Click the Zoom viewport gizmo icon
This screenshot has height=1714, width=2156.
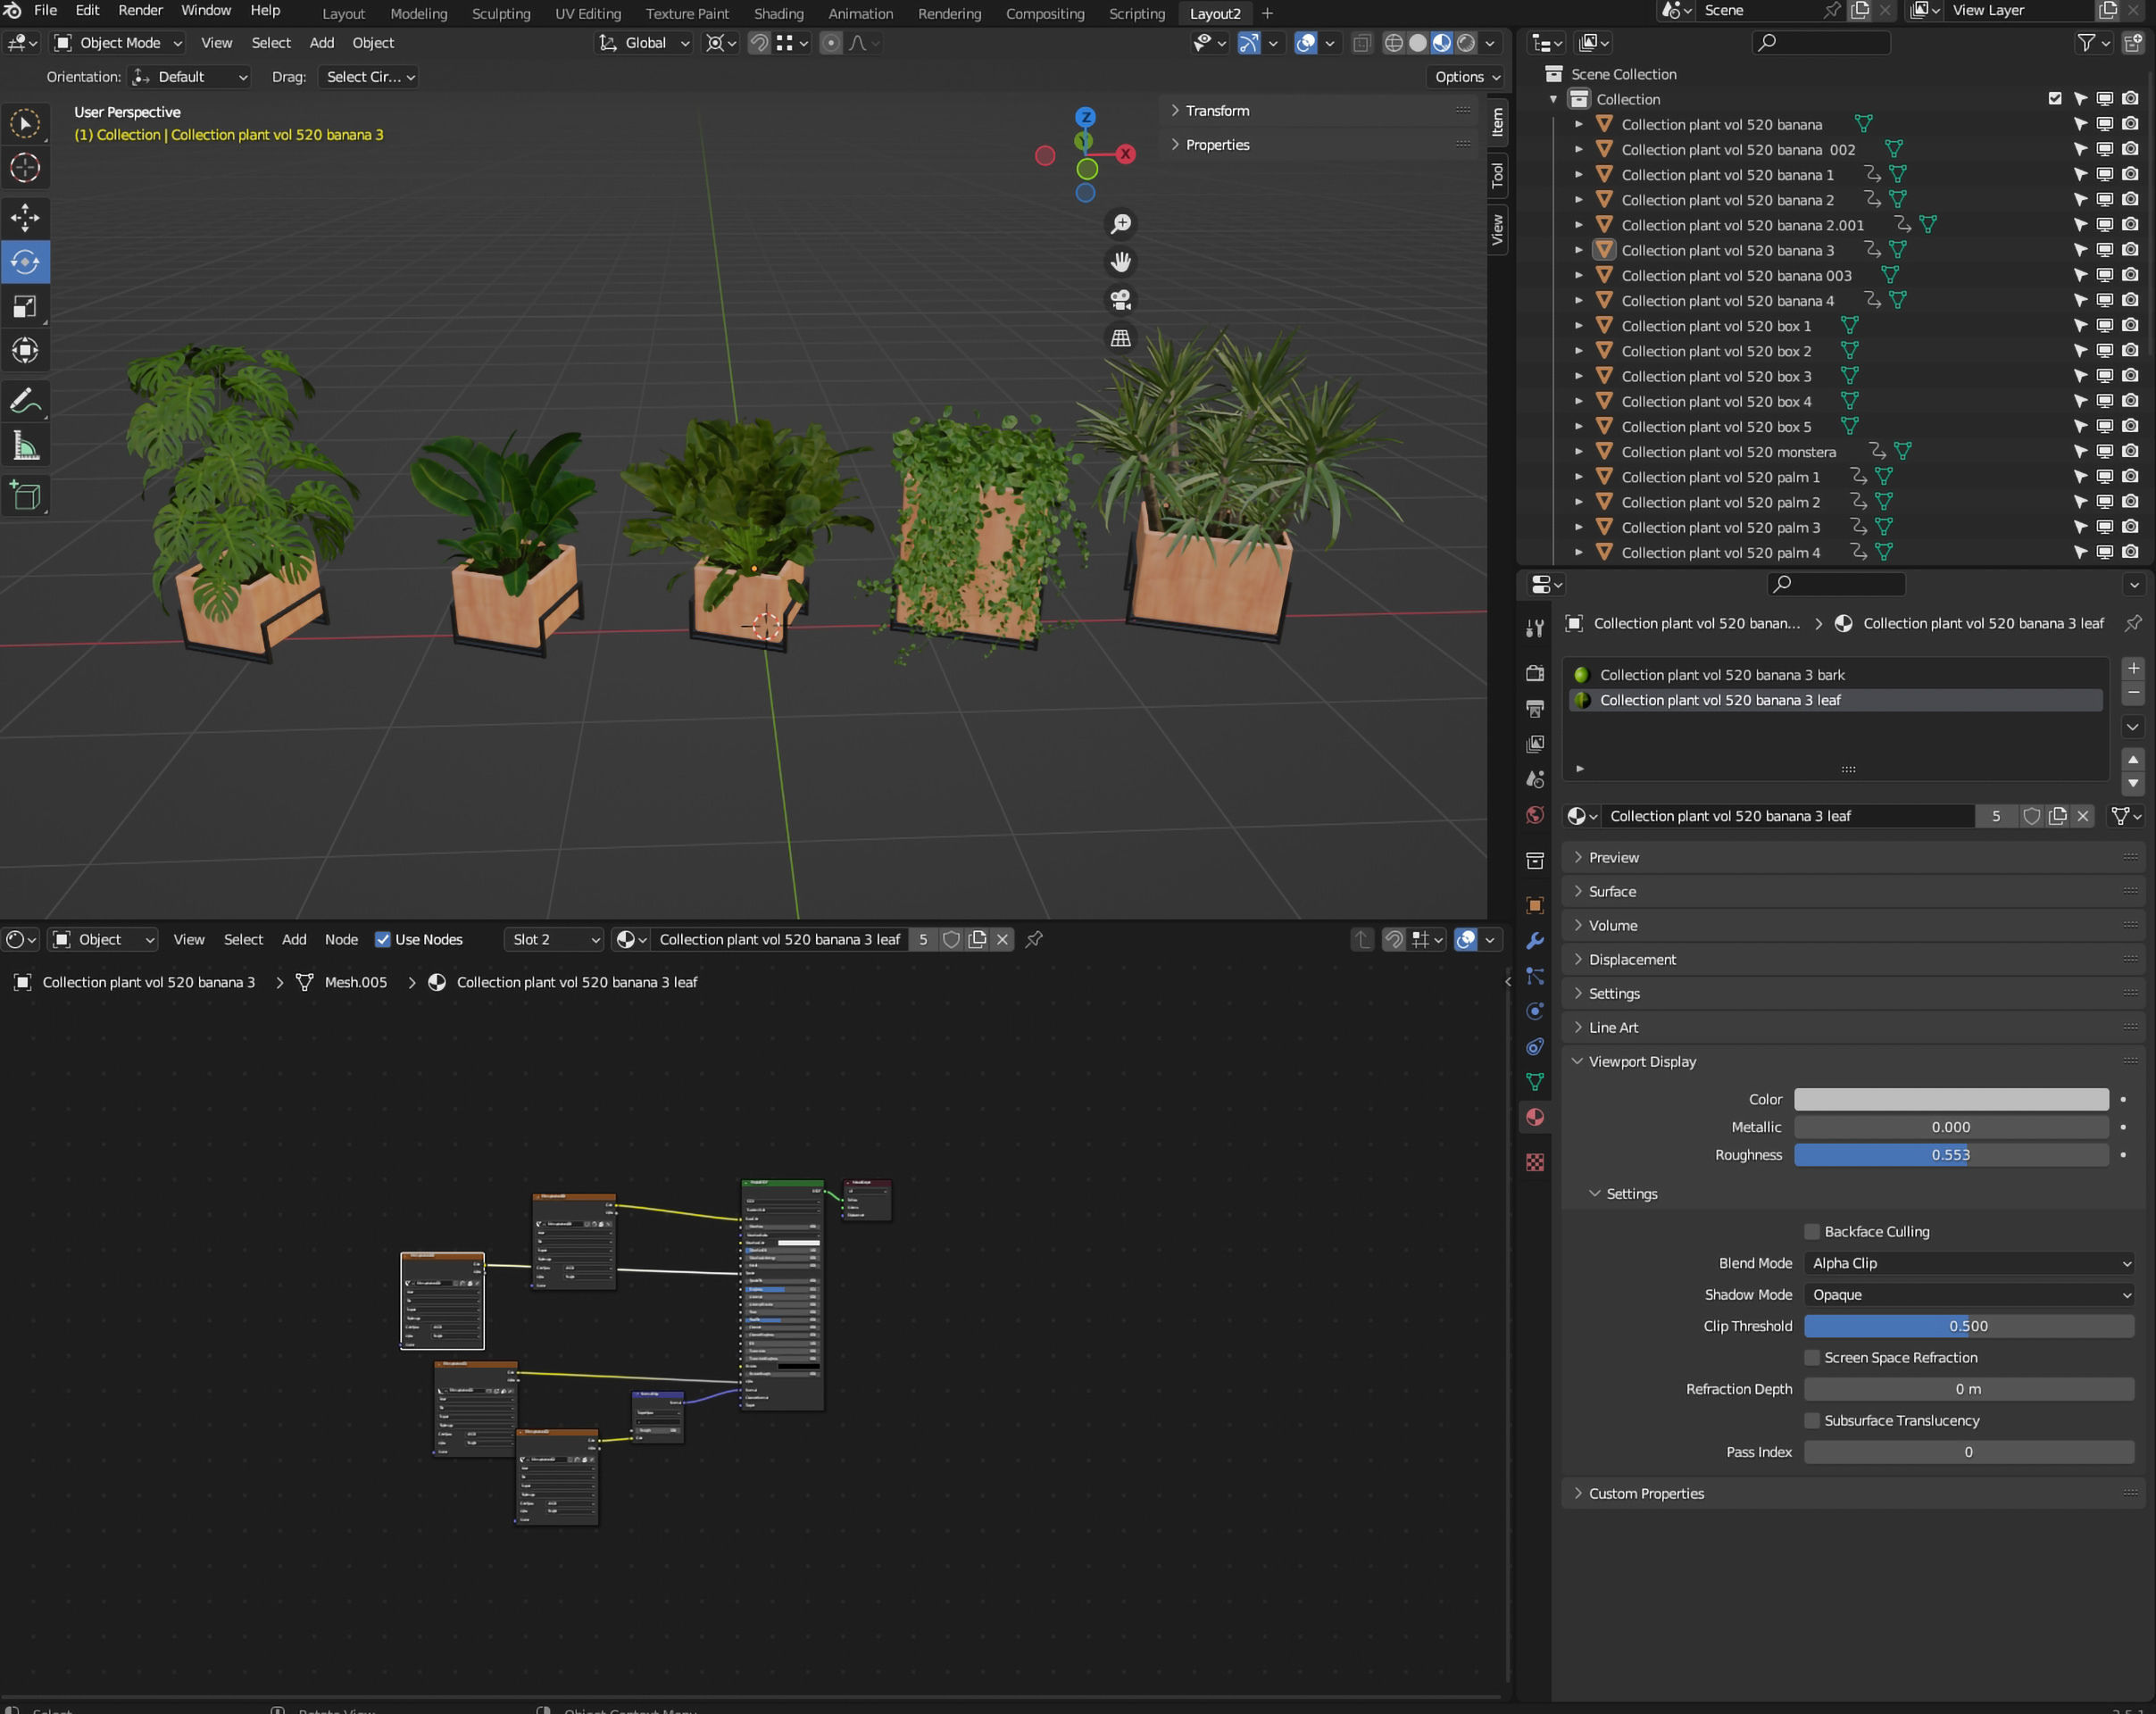point(1121,224)
